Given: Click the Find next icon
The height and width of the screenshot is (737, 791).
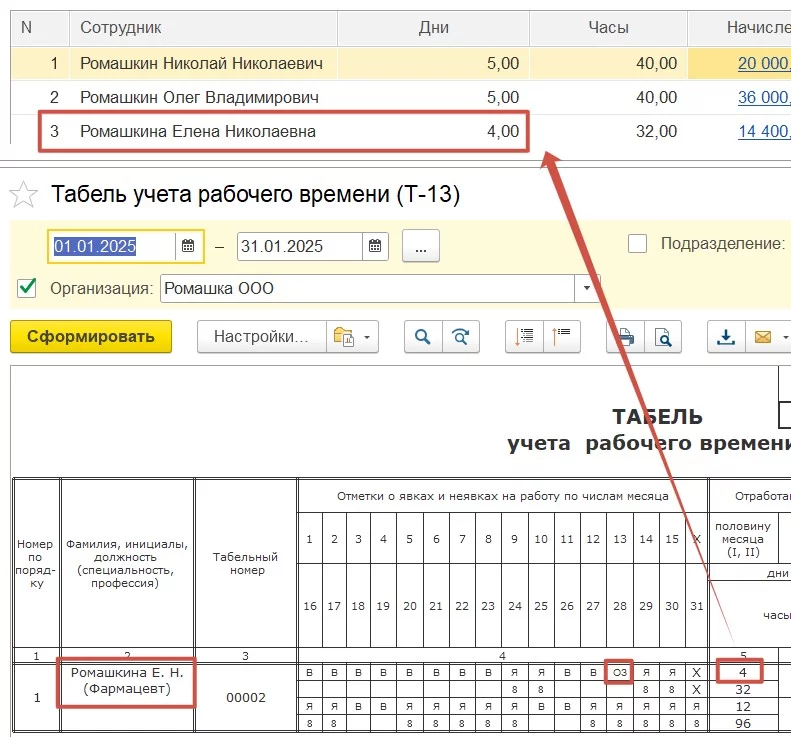Looking at the screenshot, I should coord(461,336).
